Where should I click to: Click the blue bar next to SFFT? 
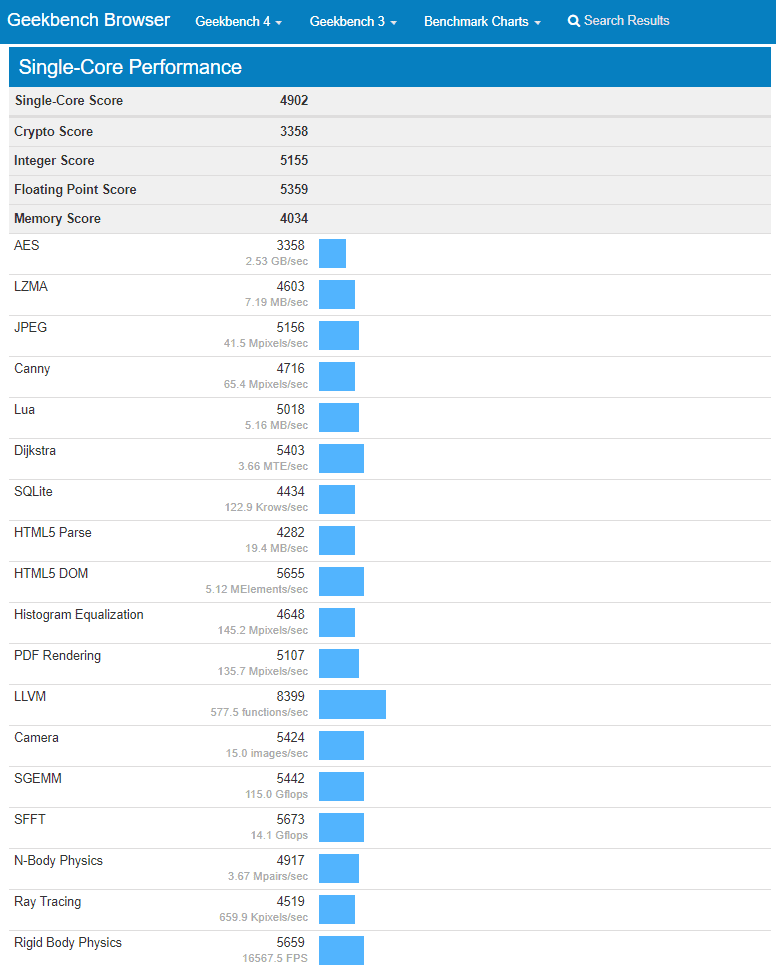click(x=339, y=827)
